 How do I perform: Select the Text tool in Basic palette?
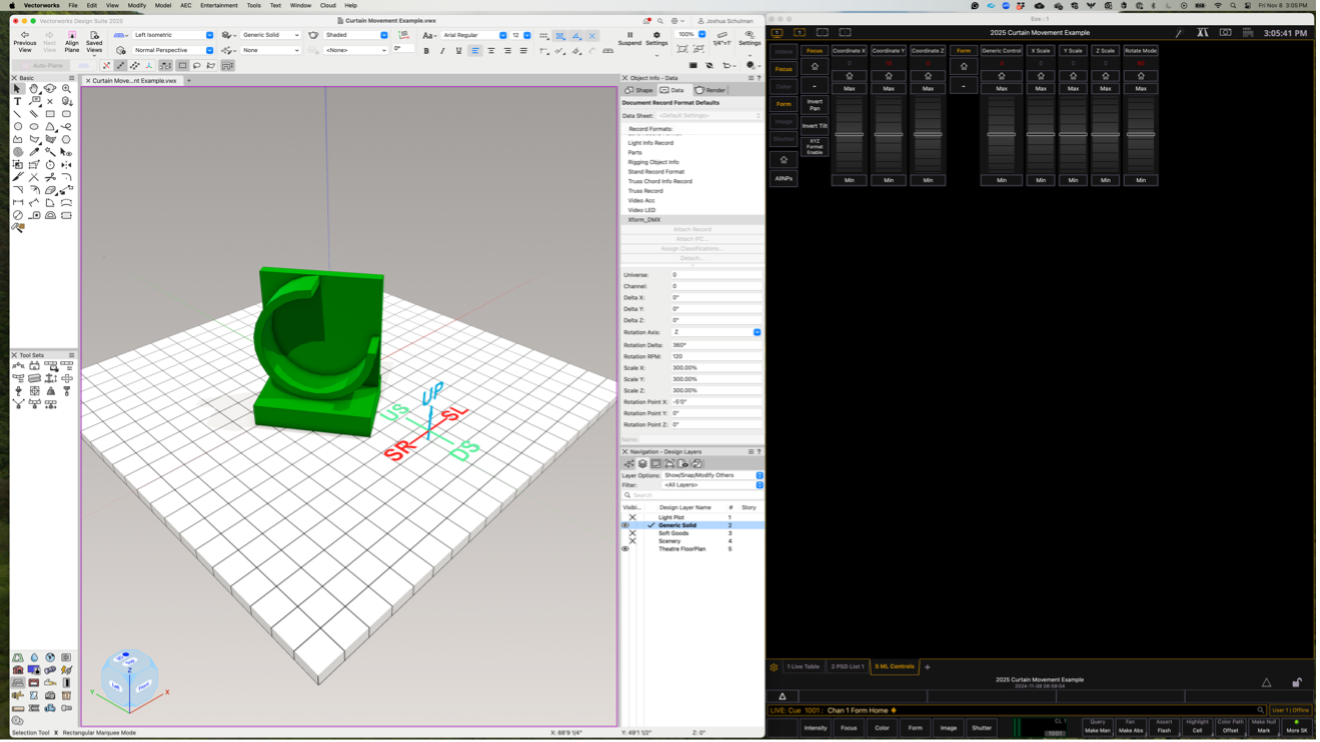(x=18, y=102)
